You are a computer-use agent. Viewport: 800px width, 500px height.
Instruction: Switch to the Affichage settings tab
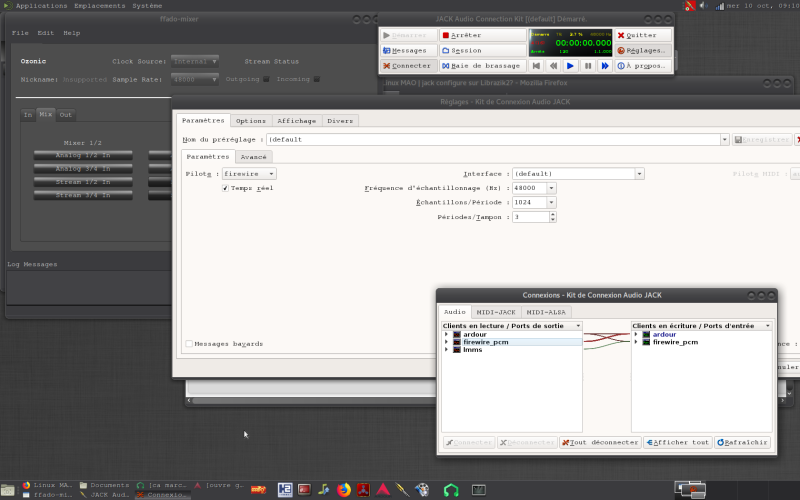[x=296, y=121]
